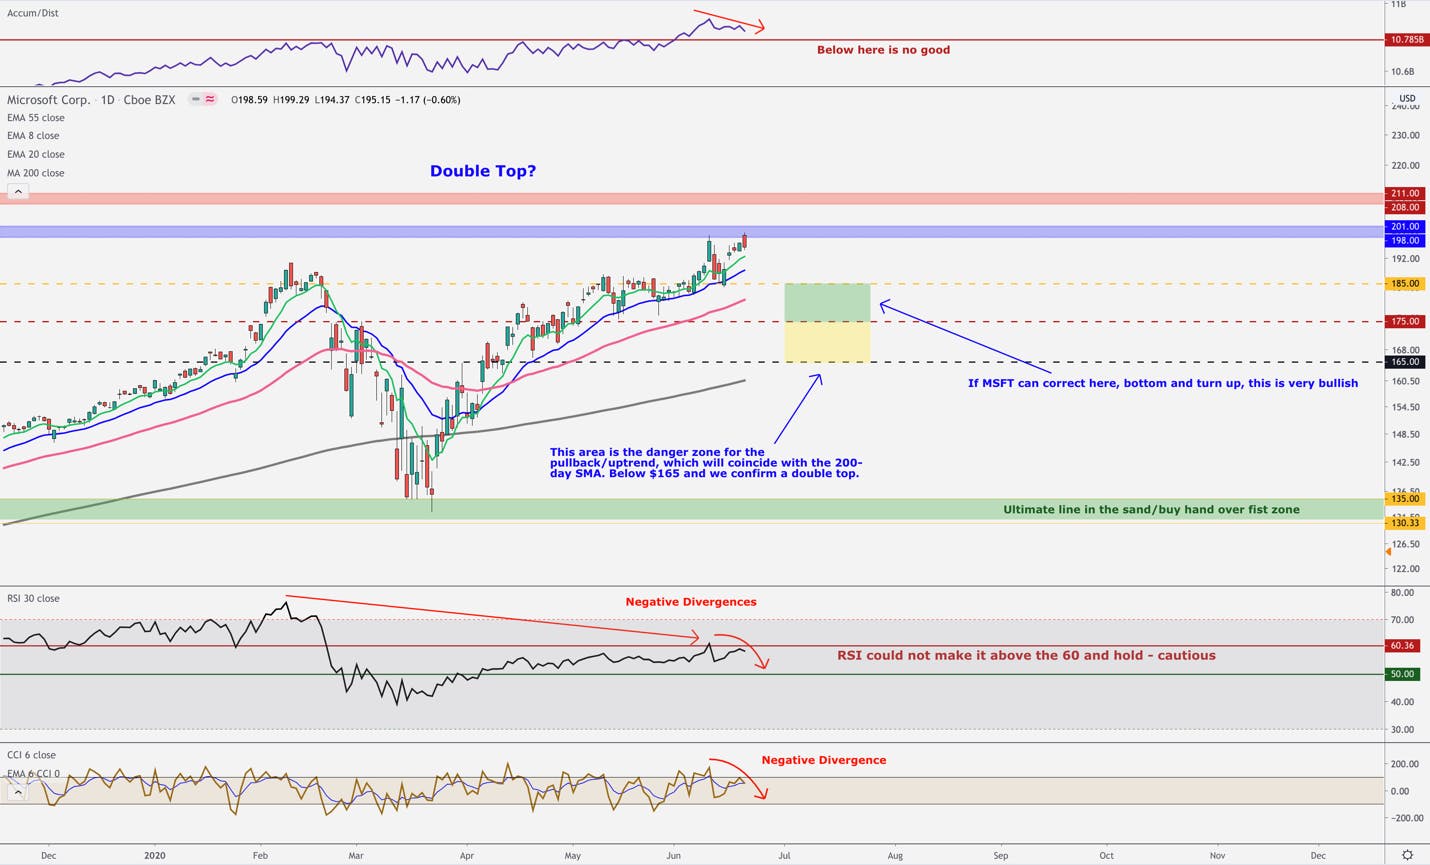Click the pink wavy indicator icon beside Cboe BZX
1430x865 pixels.
(210, 99)
